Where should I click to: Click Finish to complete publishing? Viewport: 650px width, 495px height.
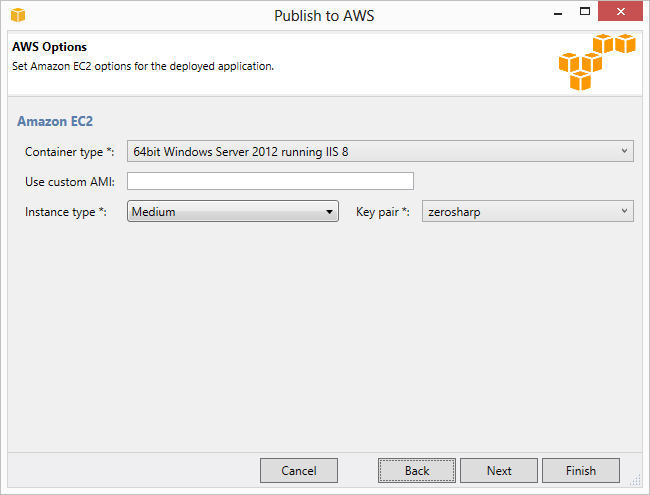[x=581, y=471]
